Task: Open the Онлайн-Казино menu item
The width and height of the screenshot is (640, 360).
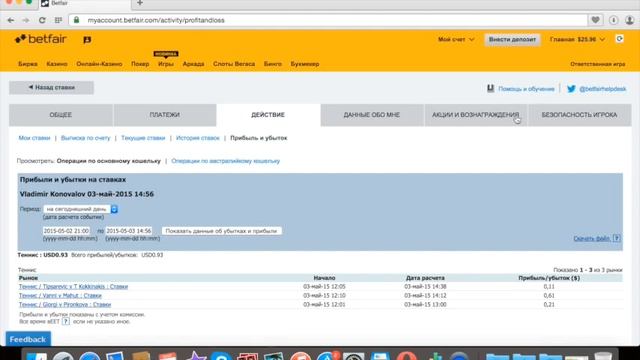Action: tap(99, 64)
